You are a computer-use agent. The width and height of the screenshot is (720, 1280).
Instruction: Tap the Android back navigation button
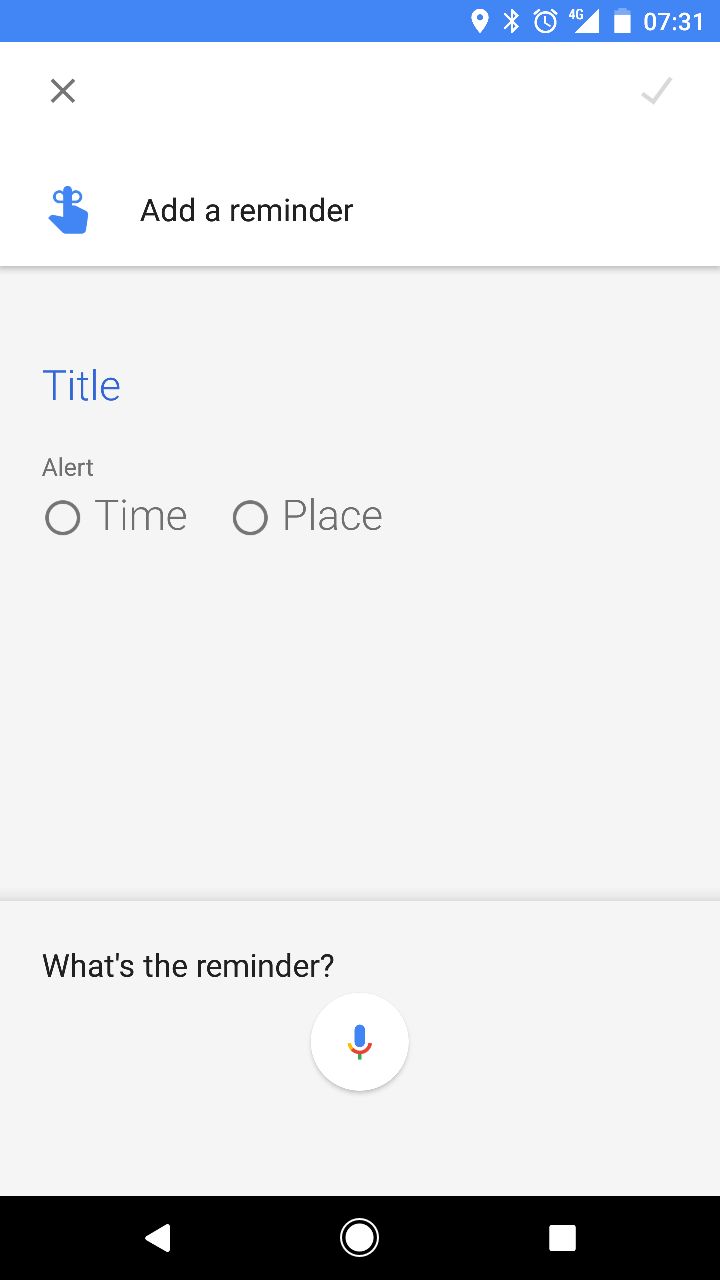[157, 1238]
